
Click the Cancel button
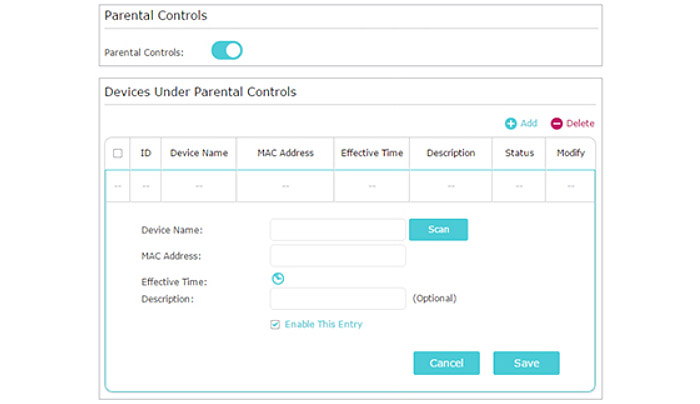pos(446,363)
